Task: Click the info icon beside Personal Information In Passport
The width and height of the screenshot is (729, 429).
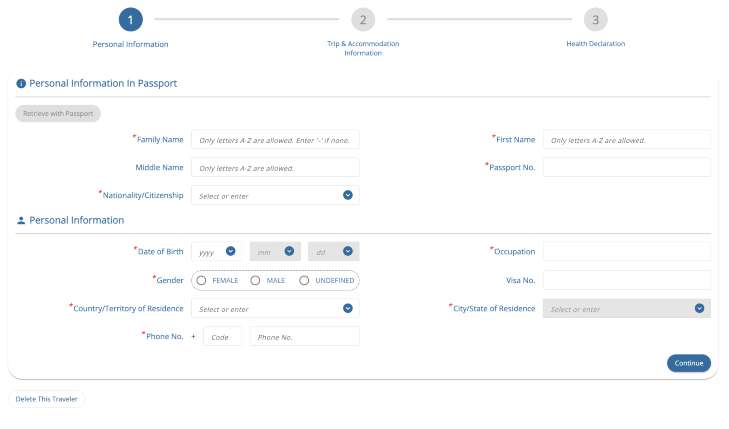Action: (x=21, y=84)
